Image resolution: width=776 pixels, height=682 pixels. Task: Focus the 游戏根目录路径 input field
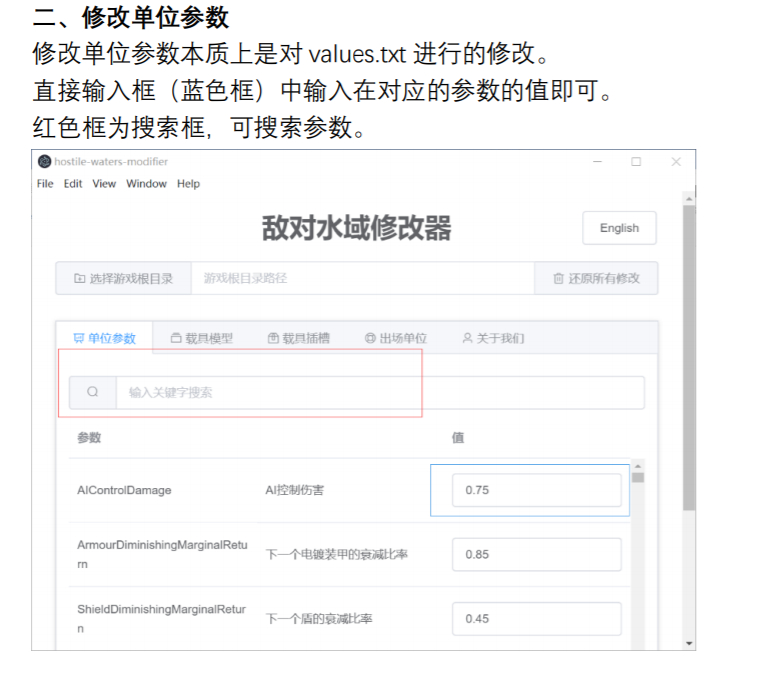[363, 279]
